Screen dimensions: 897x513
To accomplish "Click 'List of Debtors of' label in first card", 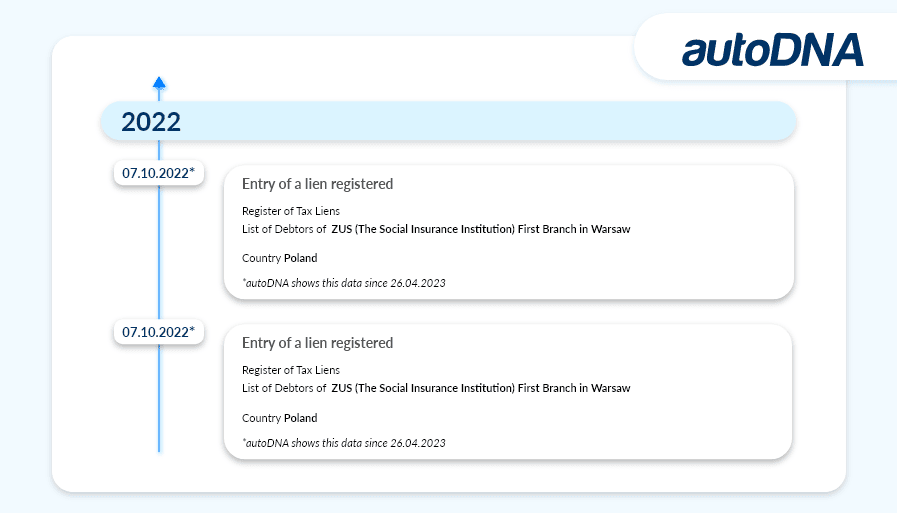I will [x=284, y=229].
